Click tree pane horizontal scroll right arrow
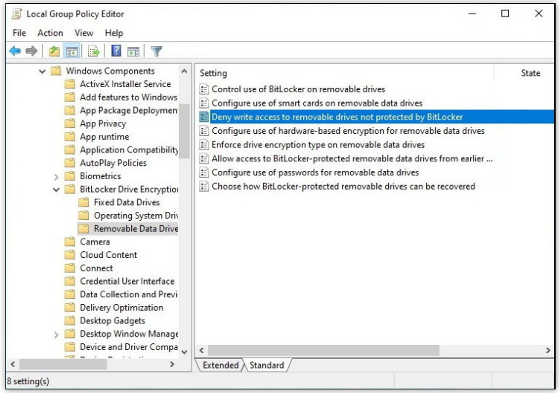The height and width of the screenshot is (393, 560). (172, 364)
